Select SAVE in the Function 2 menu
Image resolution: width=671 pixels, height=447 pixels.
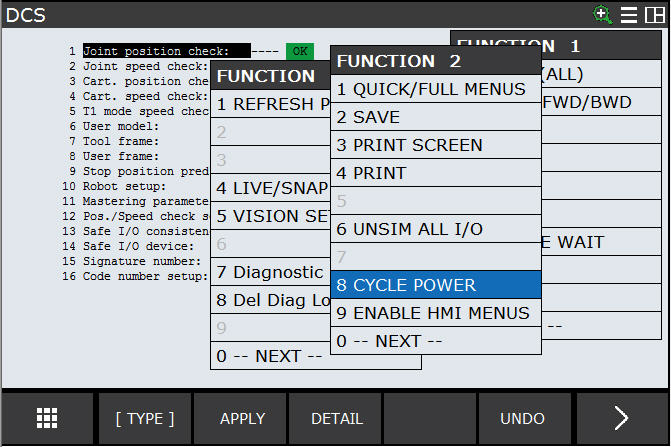[436, 117]
